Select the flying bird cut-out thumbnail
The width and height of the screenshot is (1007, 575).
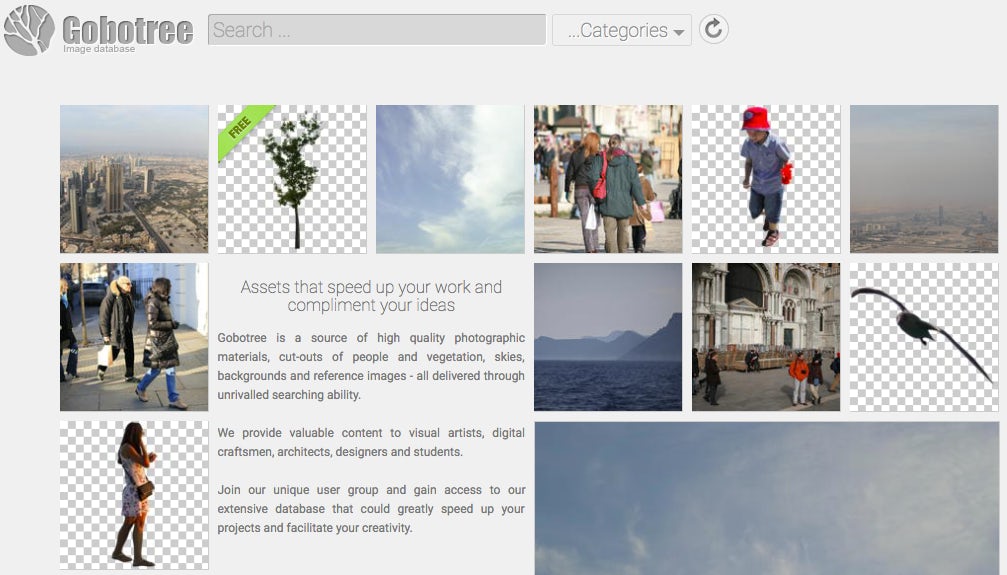[x=924, y=337]
